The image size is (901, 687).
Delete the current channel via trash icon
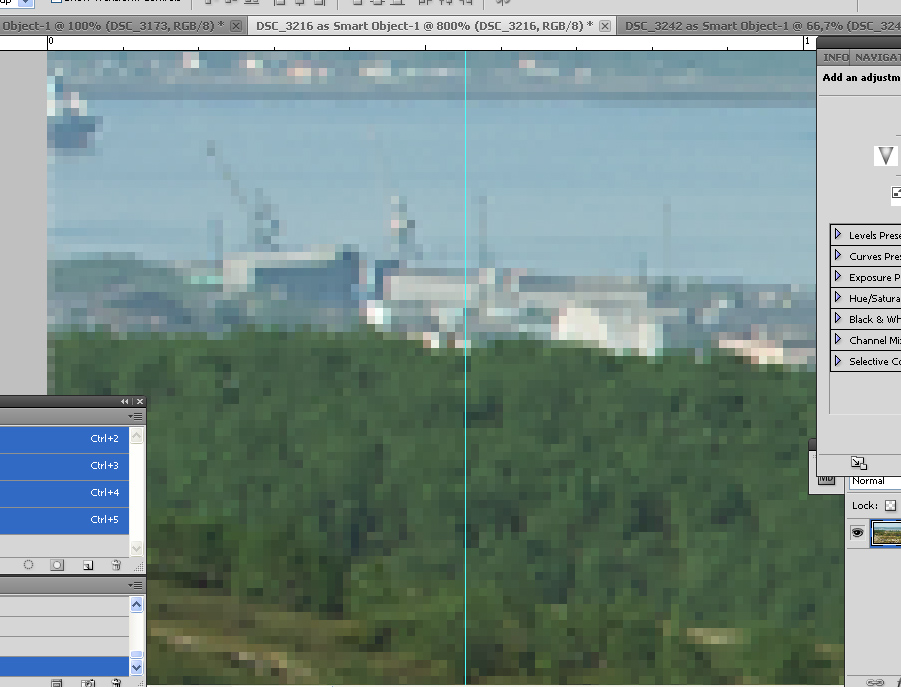(116, 565)
